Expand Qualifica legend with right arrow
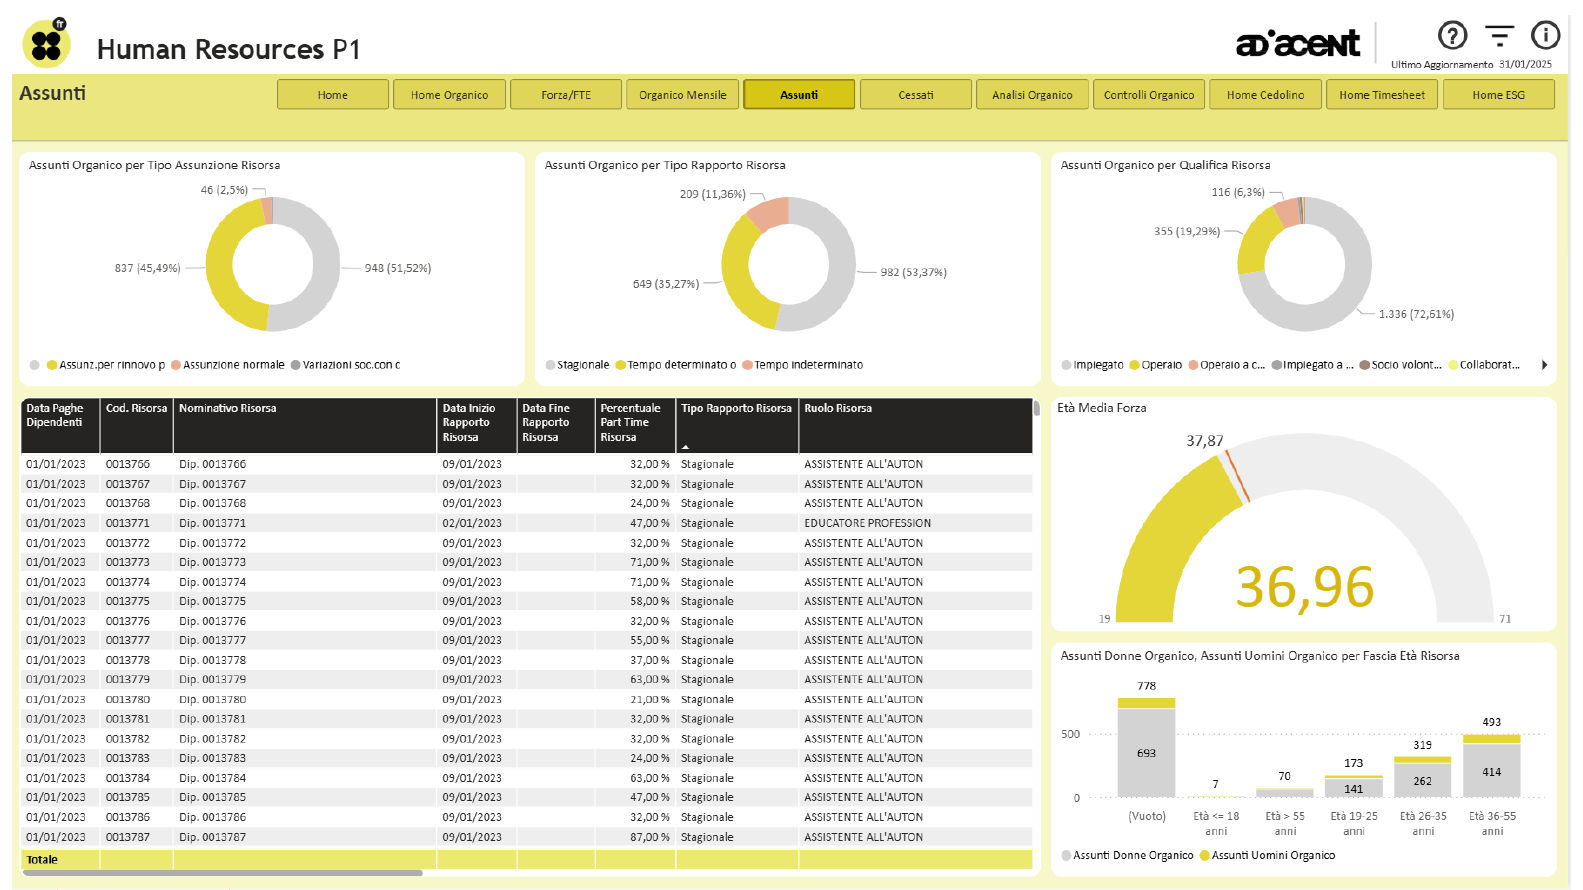The image size is (1583, 890). 1544,365
